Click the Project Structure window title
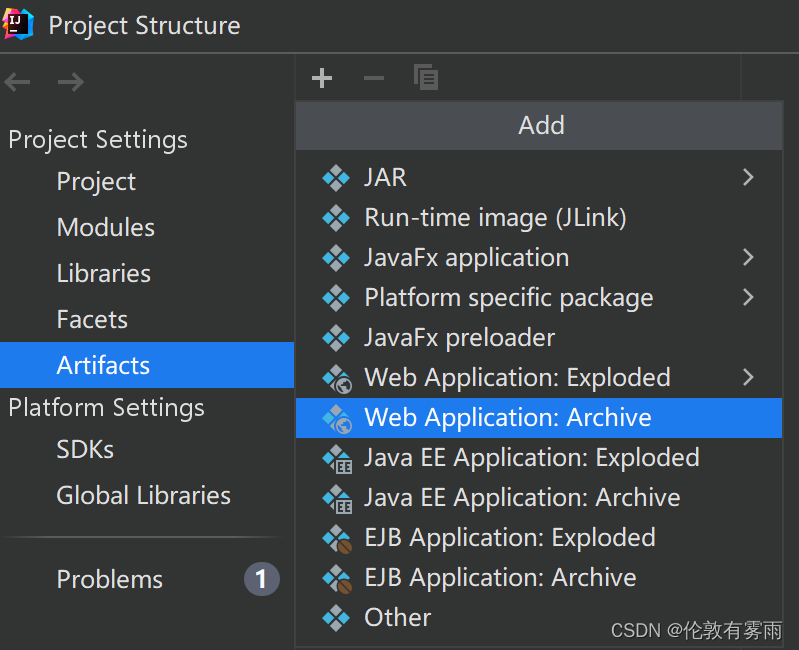This screenshot has width=799, height=650. 144,25
